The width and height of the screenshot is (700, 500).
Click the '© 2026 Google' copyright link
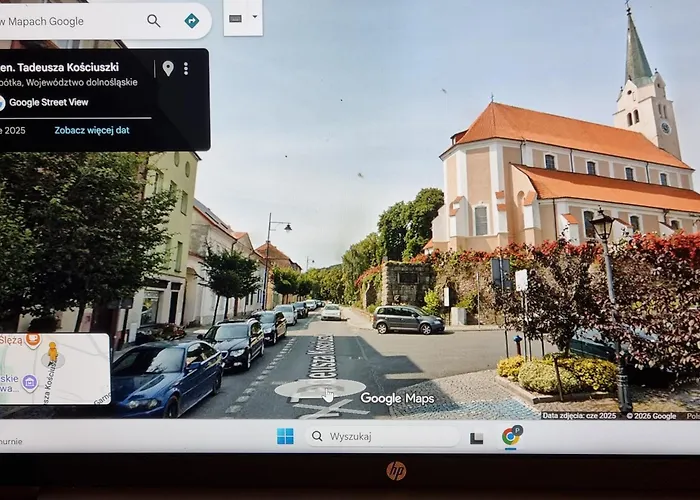pos(651,415)
